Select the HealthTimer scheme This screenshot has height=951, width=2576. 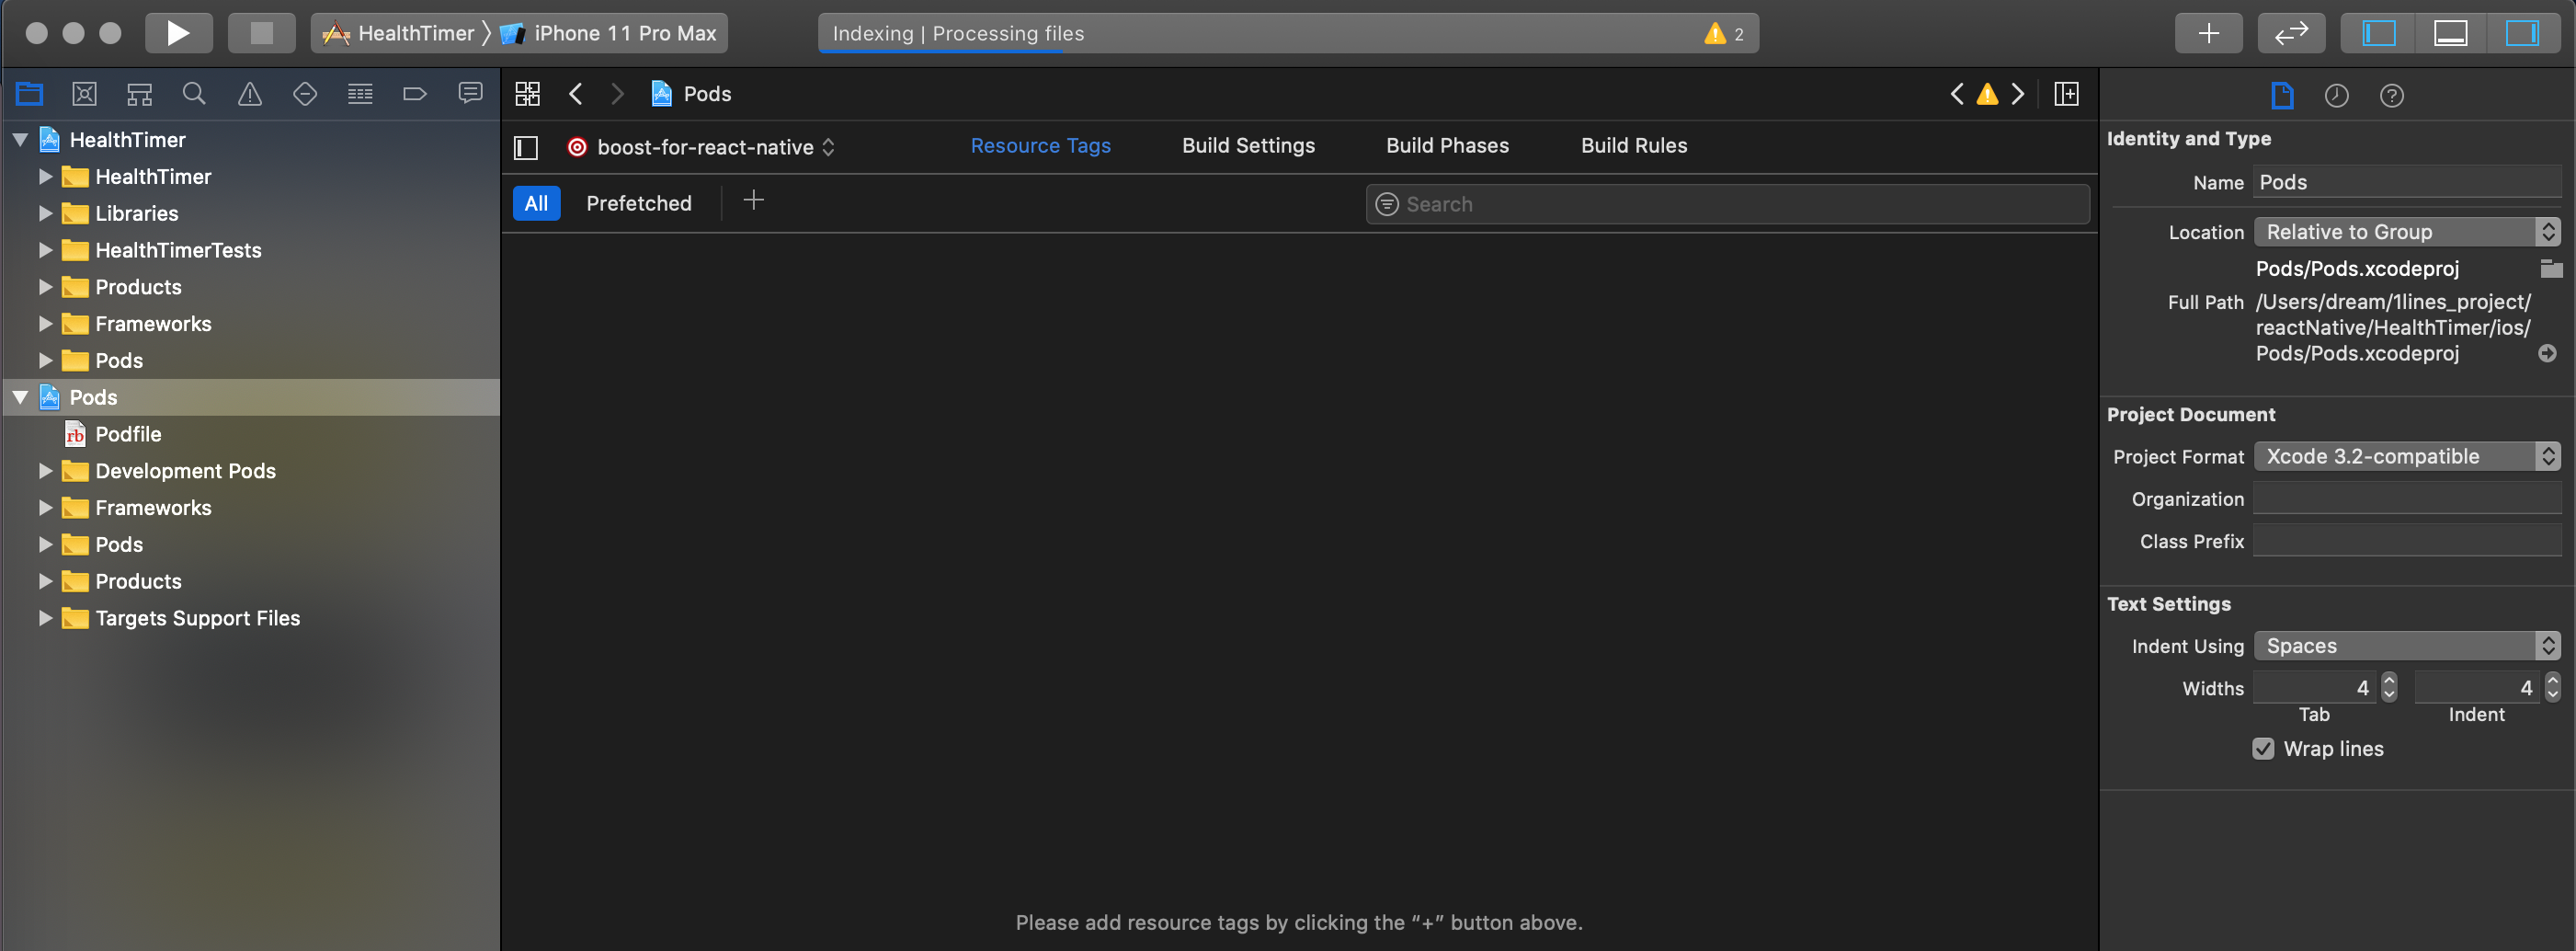tap(398, 33)
